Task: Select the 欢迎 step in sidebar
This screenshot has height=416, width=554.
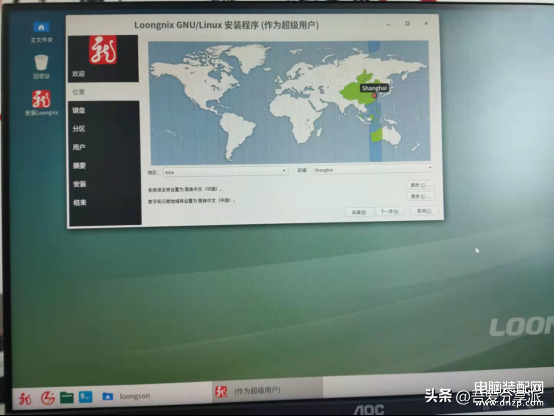Action: pos(78,74)
